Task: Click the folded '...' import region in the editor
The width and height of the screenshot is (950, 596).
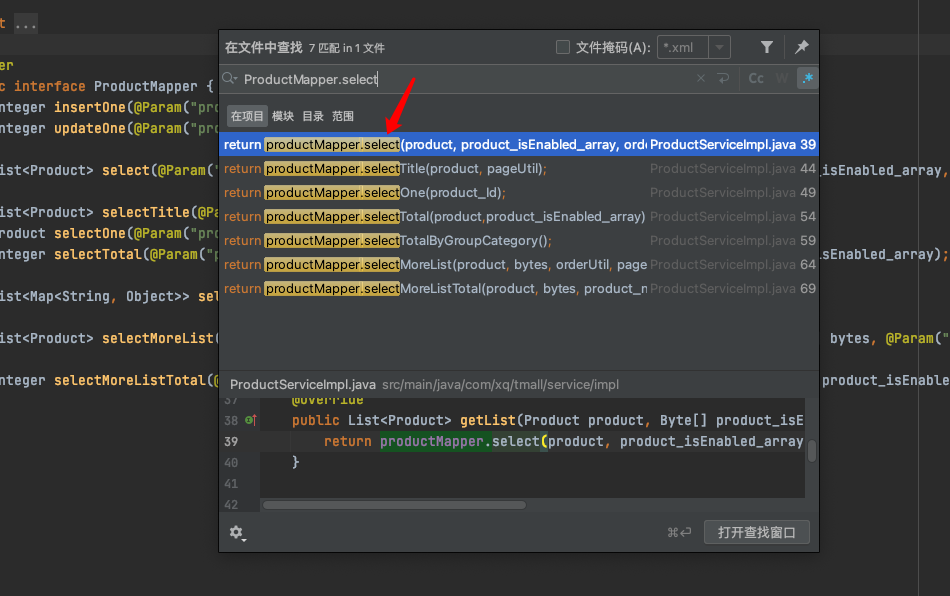Action: pos(25,24)
